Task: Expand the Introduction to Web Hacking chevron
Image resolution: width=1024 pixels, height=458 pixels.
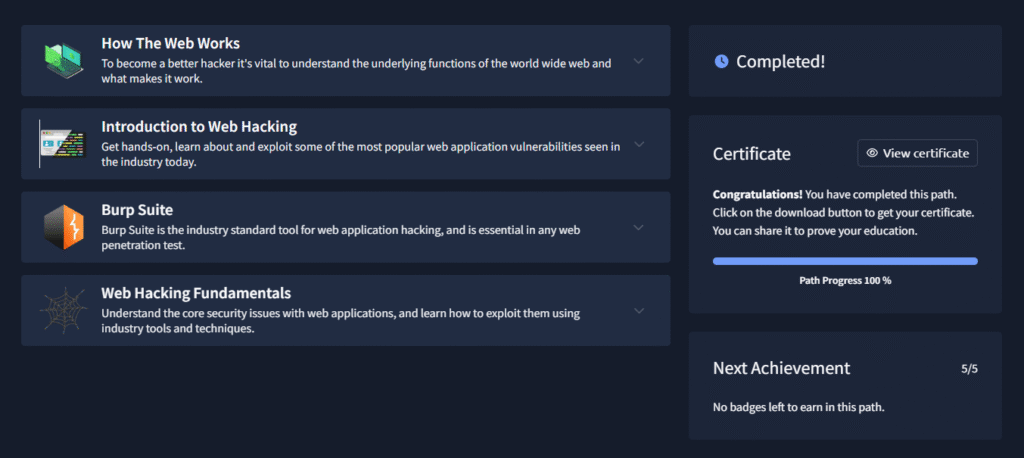Action: (x=639, y=144)
